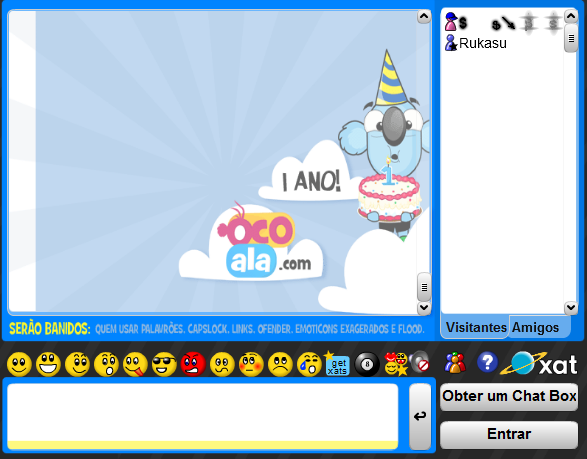Insert the surprised gasp emoticon
587x459 pixels.
coord(106,364)
